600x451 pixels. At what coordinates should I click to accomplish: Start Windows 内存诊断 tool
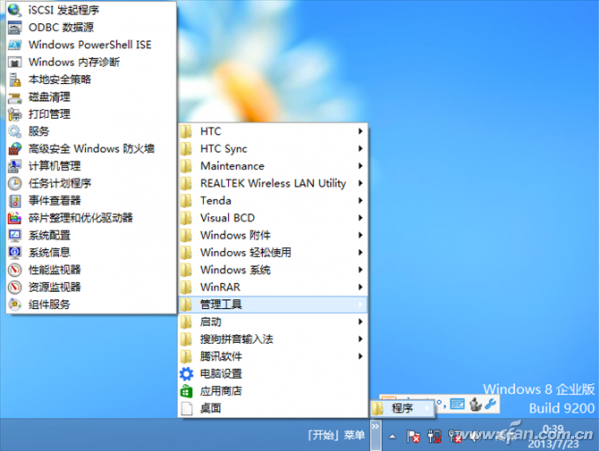(x=91, y=62)
